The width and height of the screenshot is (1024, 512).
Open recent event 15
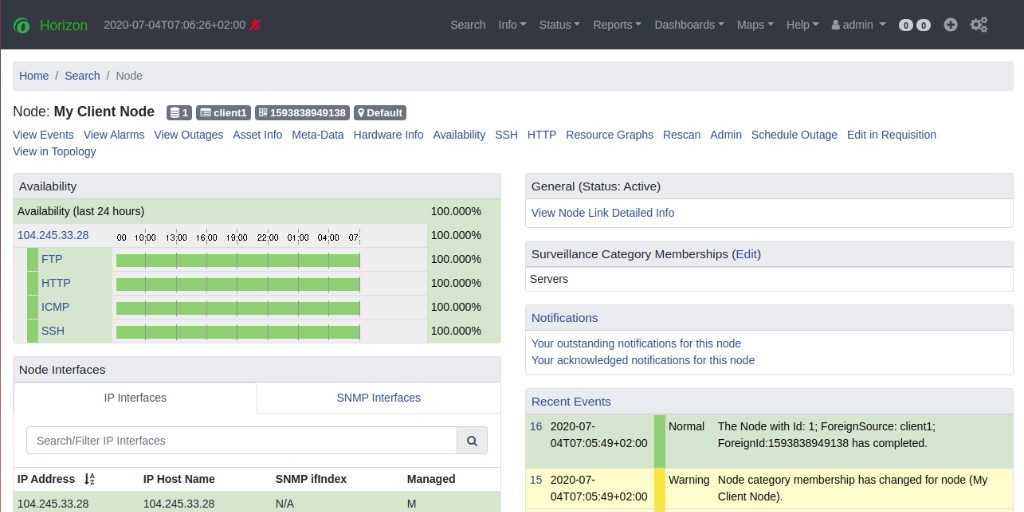(536, 480)
